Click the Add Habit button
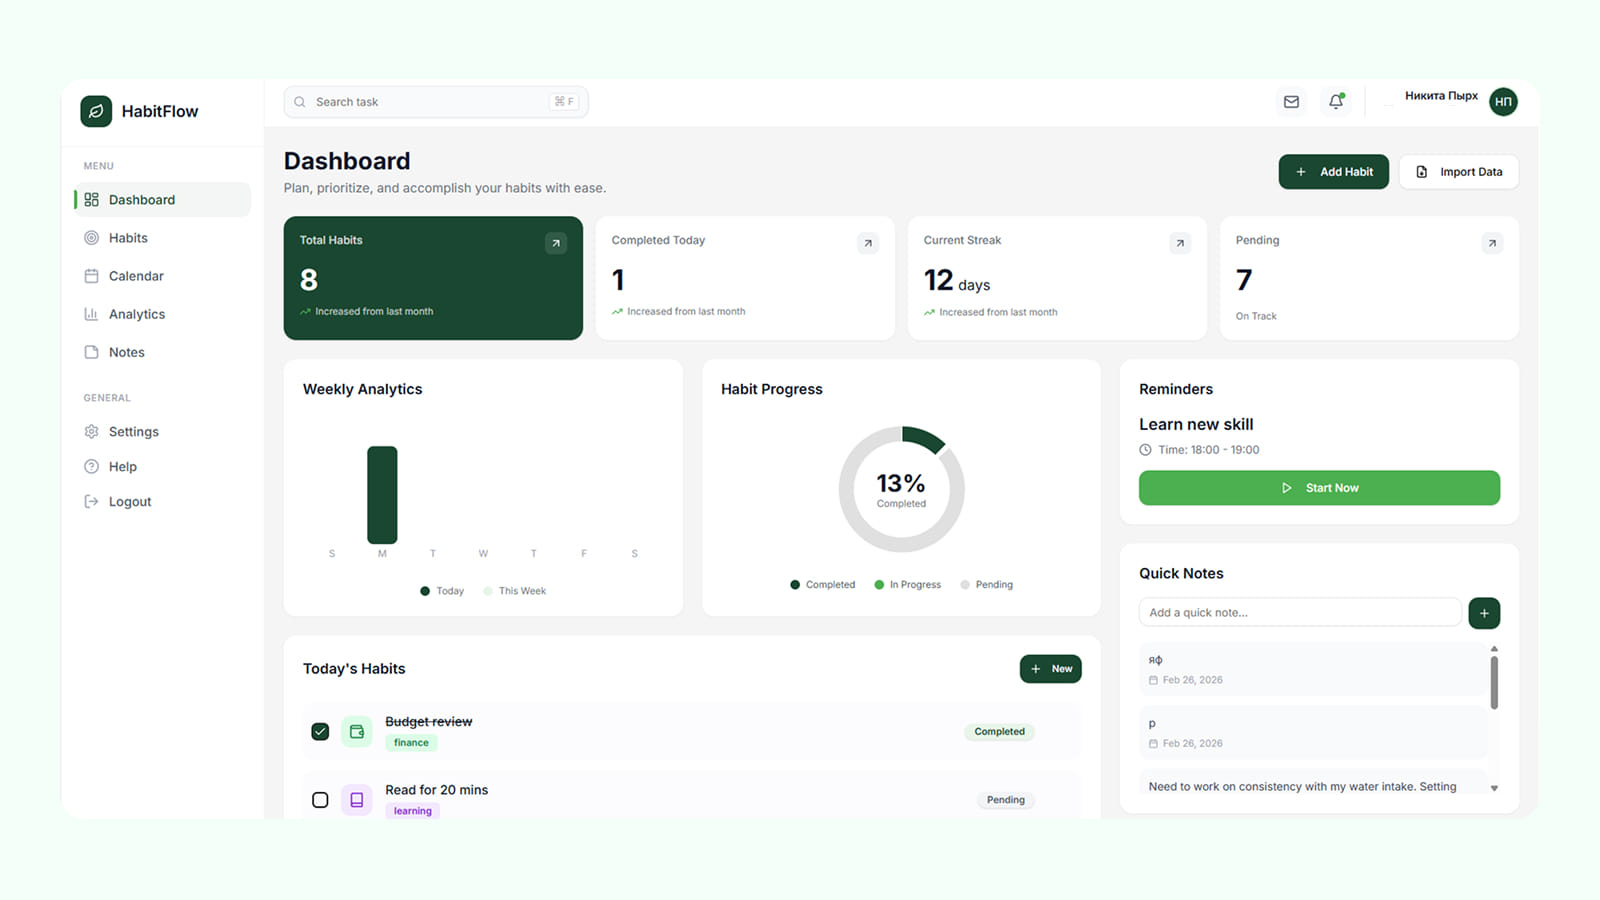 click(1333, 171)
